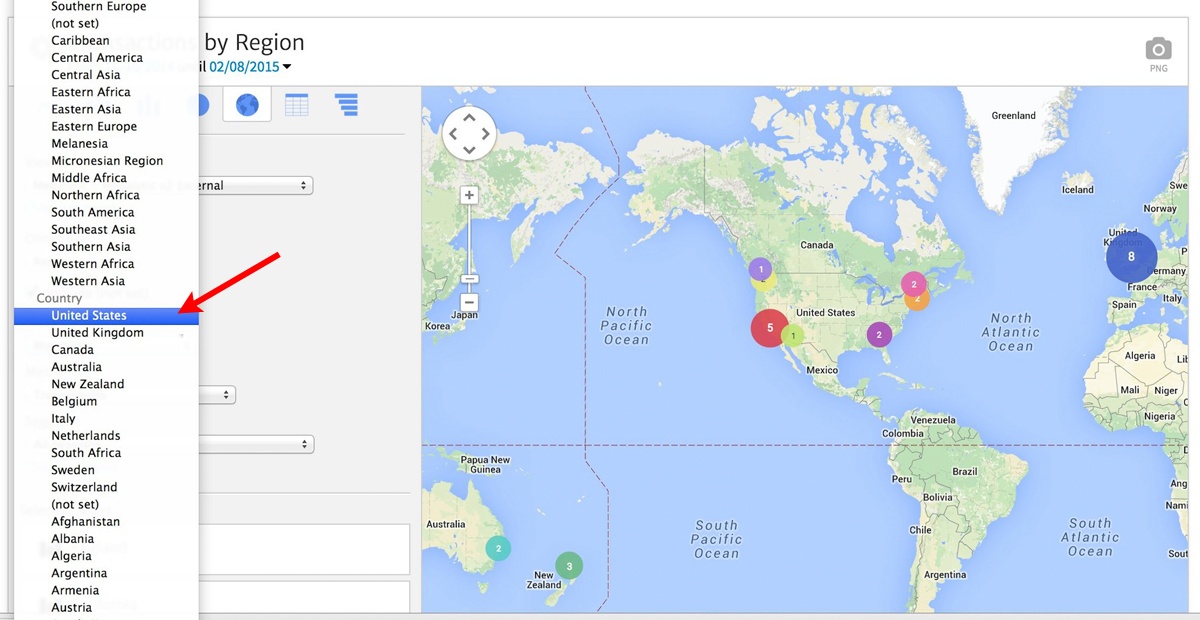1200x620 pixels.
Task: Export chart with PNG camera icon
Action: pos(1158,51)
